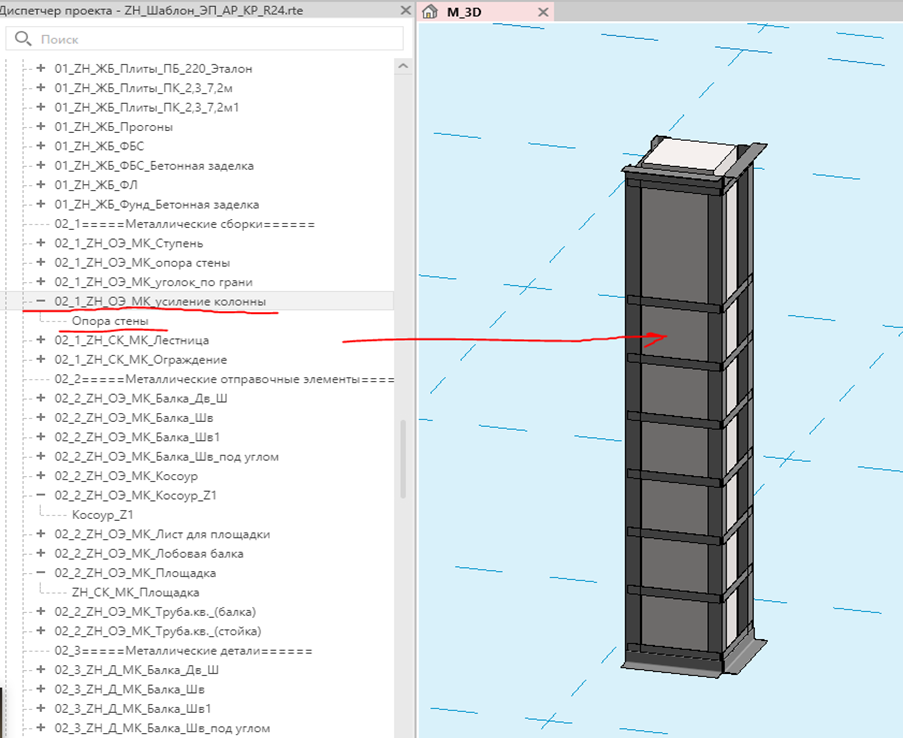Collapse 02_2_ZH_ОЭ_МК_Площадка node

[x=41, y=573]
